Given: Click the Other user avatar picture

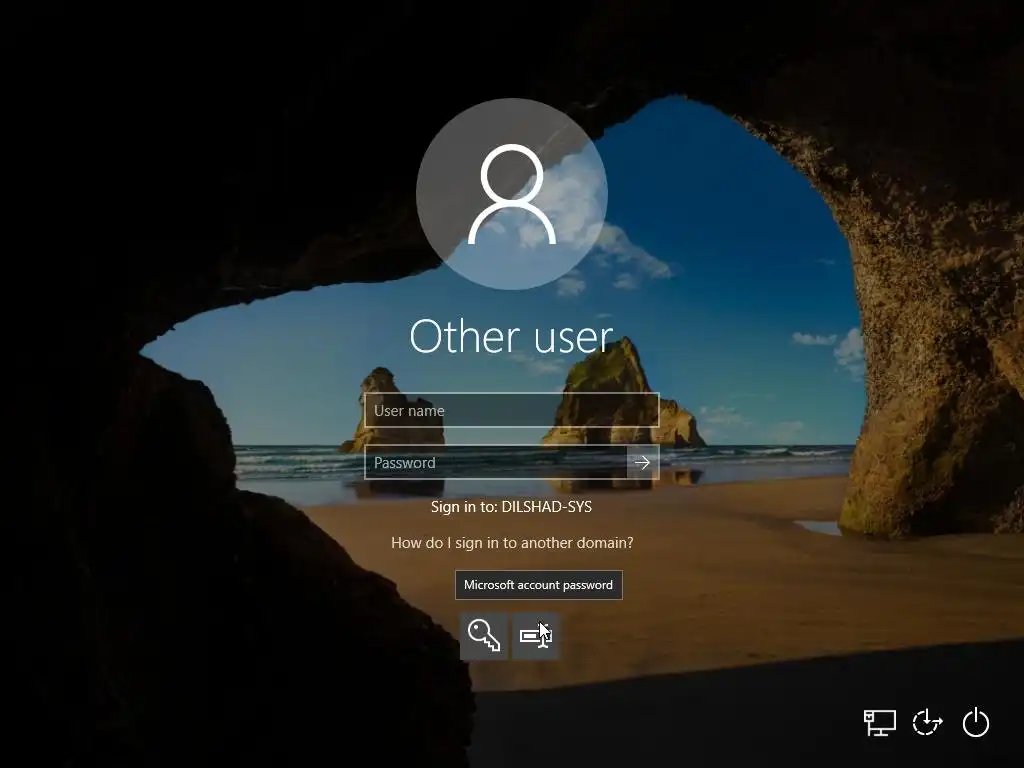Looking at the screenshot, I should click(x=512, y=194).
